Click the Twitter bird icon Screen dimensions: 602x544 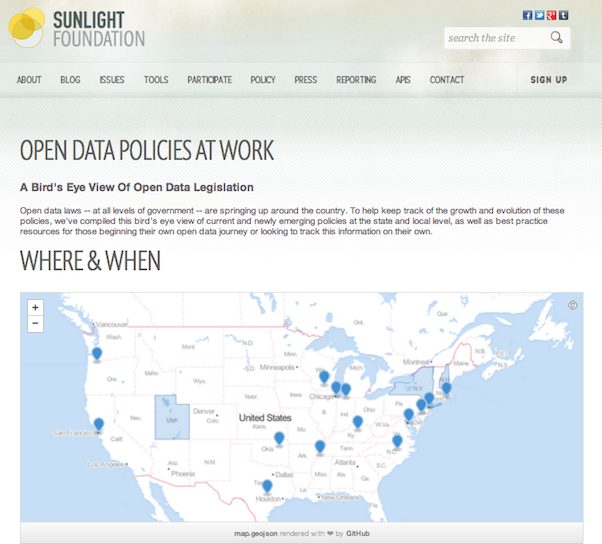539,15
